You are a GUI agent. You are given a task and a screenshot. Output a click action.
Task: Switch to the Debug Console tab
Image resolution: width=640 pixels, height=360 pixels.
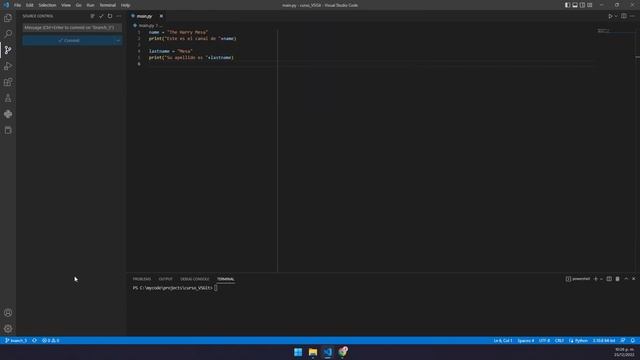coord(195,279)
